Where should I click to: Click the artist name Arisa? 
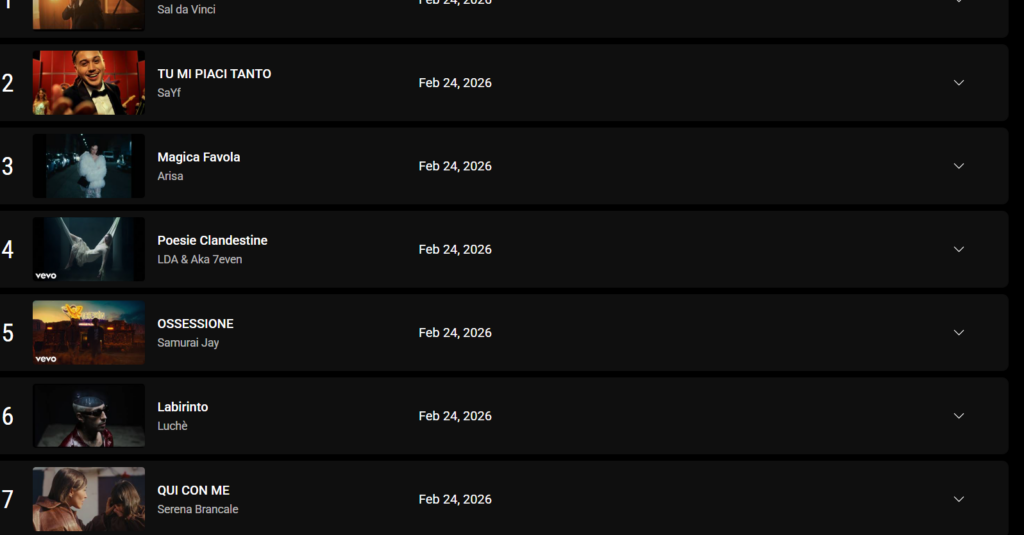point(170,177)
